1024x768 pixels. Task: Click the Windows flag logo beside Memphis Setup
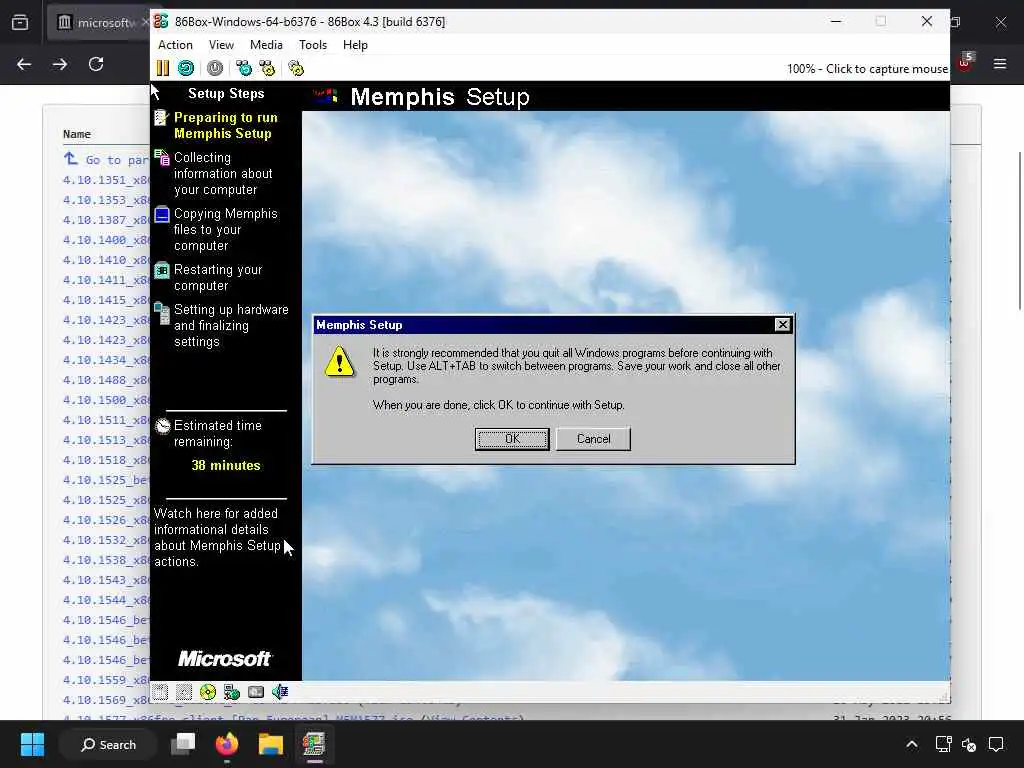coord(325,97)
